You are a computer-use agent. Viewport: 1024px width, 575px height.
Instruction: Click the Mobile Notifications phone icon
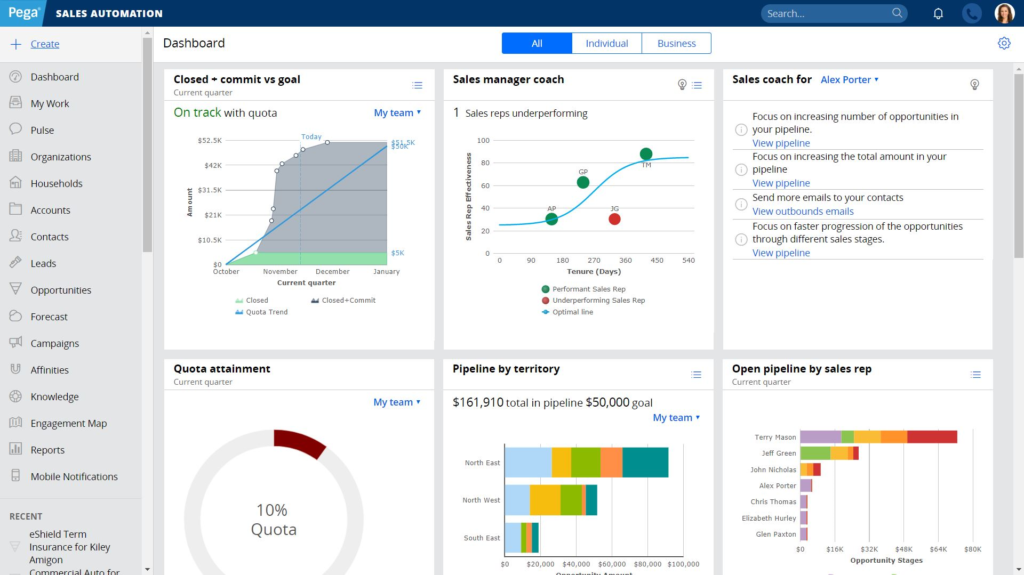coord(16,476)
